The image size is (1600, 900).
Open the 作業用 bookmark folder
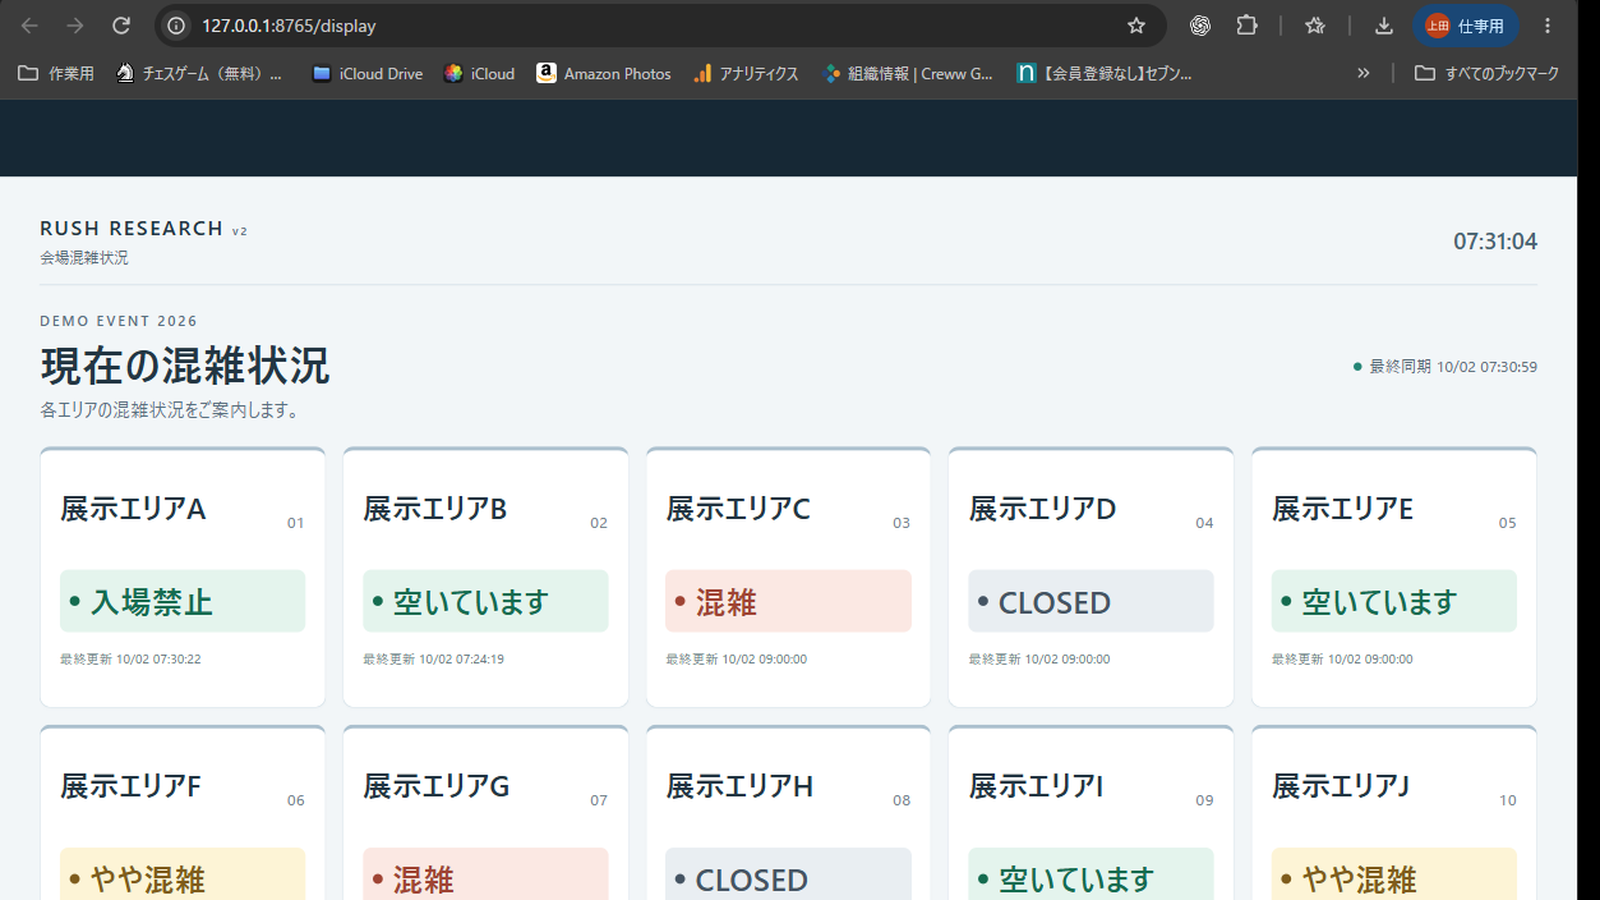coord(57,73)
